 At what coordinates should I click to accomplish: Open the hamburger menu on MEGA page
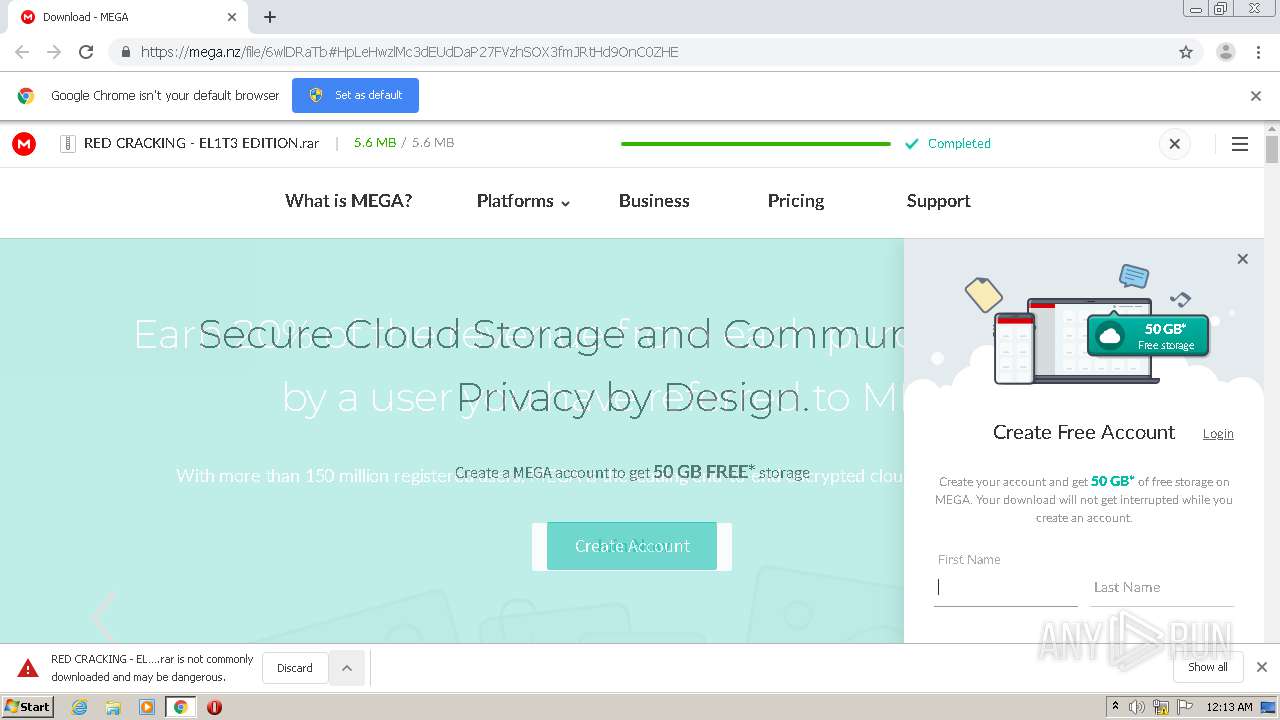point(1240,144)
